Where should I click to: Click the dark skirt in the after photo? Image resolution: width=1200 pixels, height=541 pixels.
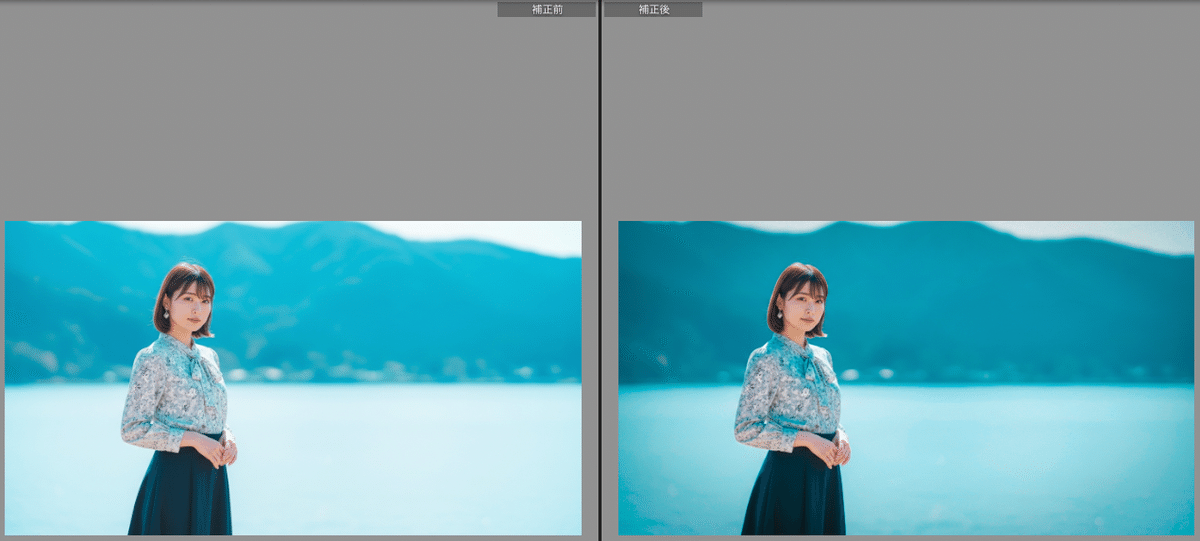point(793,495)
